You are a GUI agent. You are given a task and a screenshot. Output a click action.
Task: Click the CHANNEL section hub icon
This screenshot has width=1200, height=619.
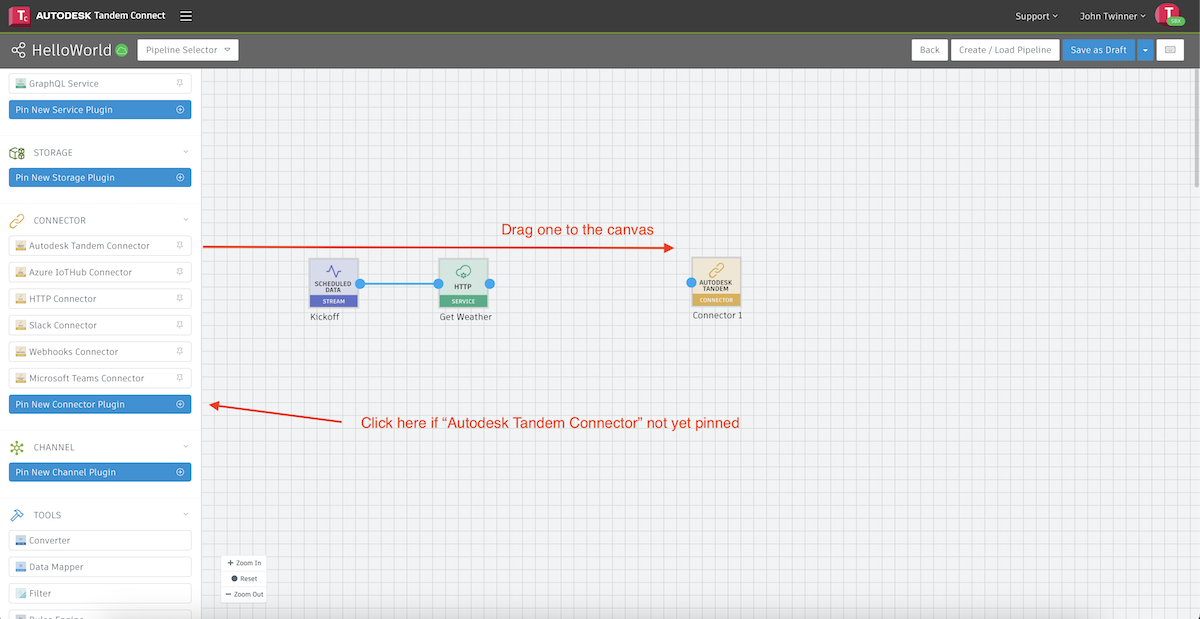point(16,447)
